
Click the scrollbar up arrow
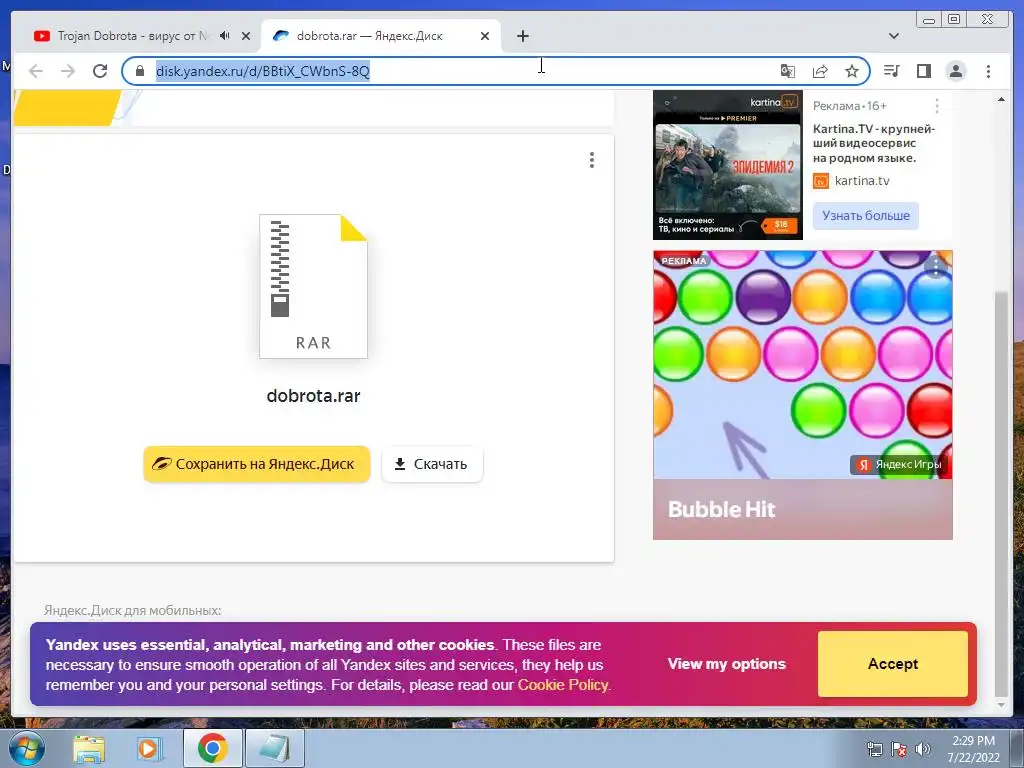point(1001,99)
